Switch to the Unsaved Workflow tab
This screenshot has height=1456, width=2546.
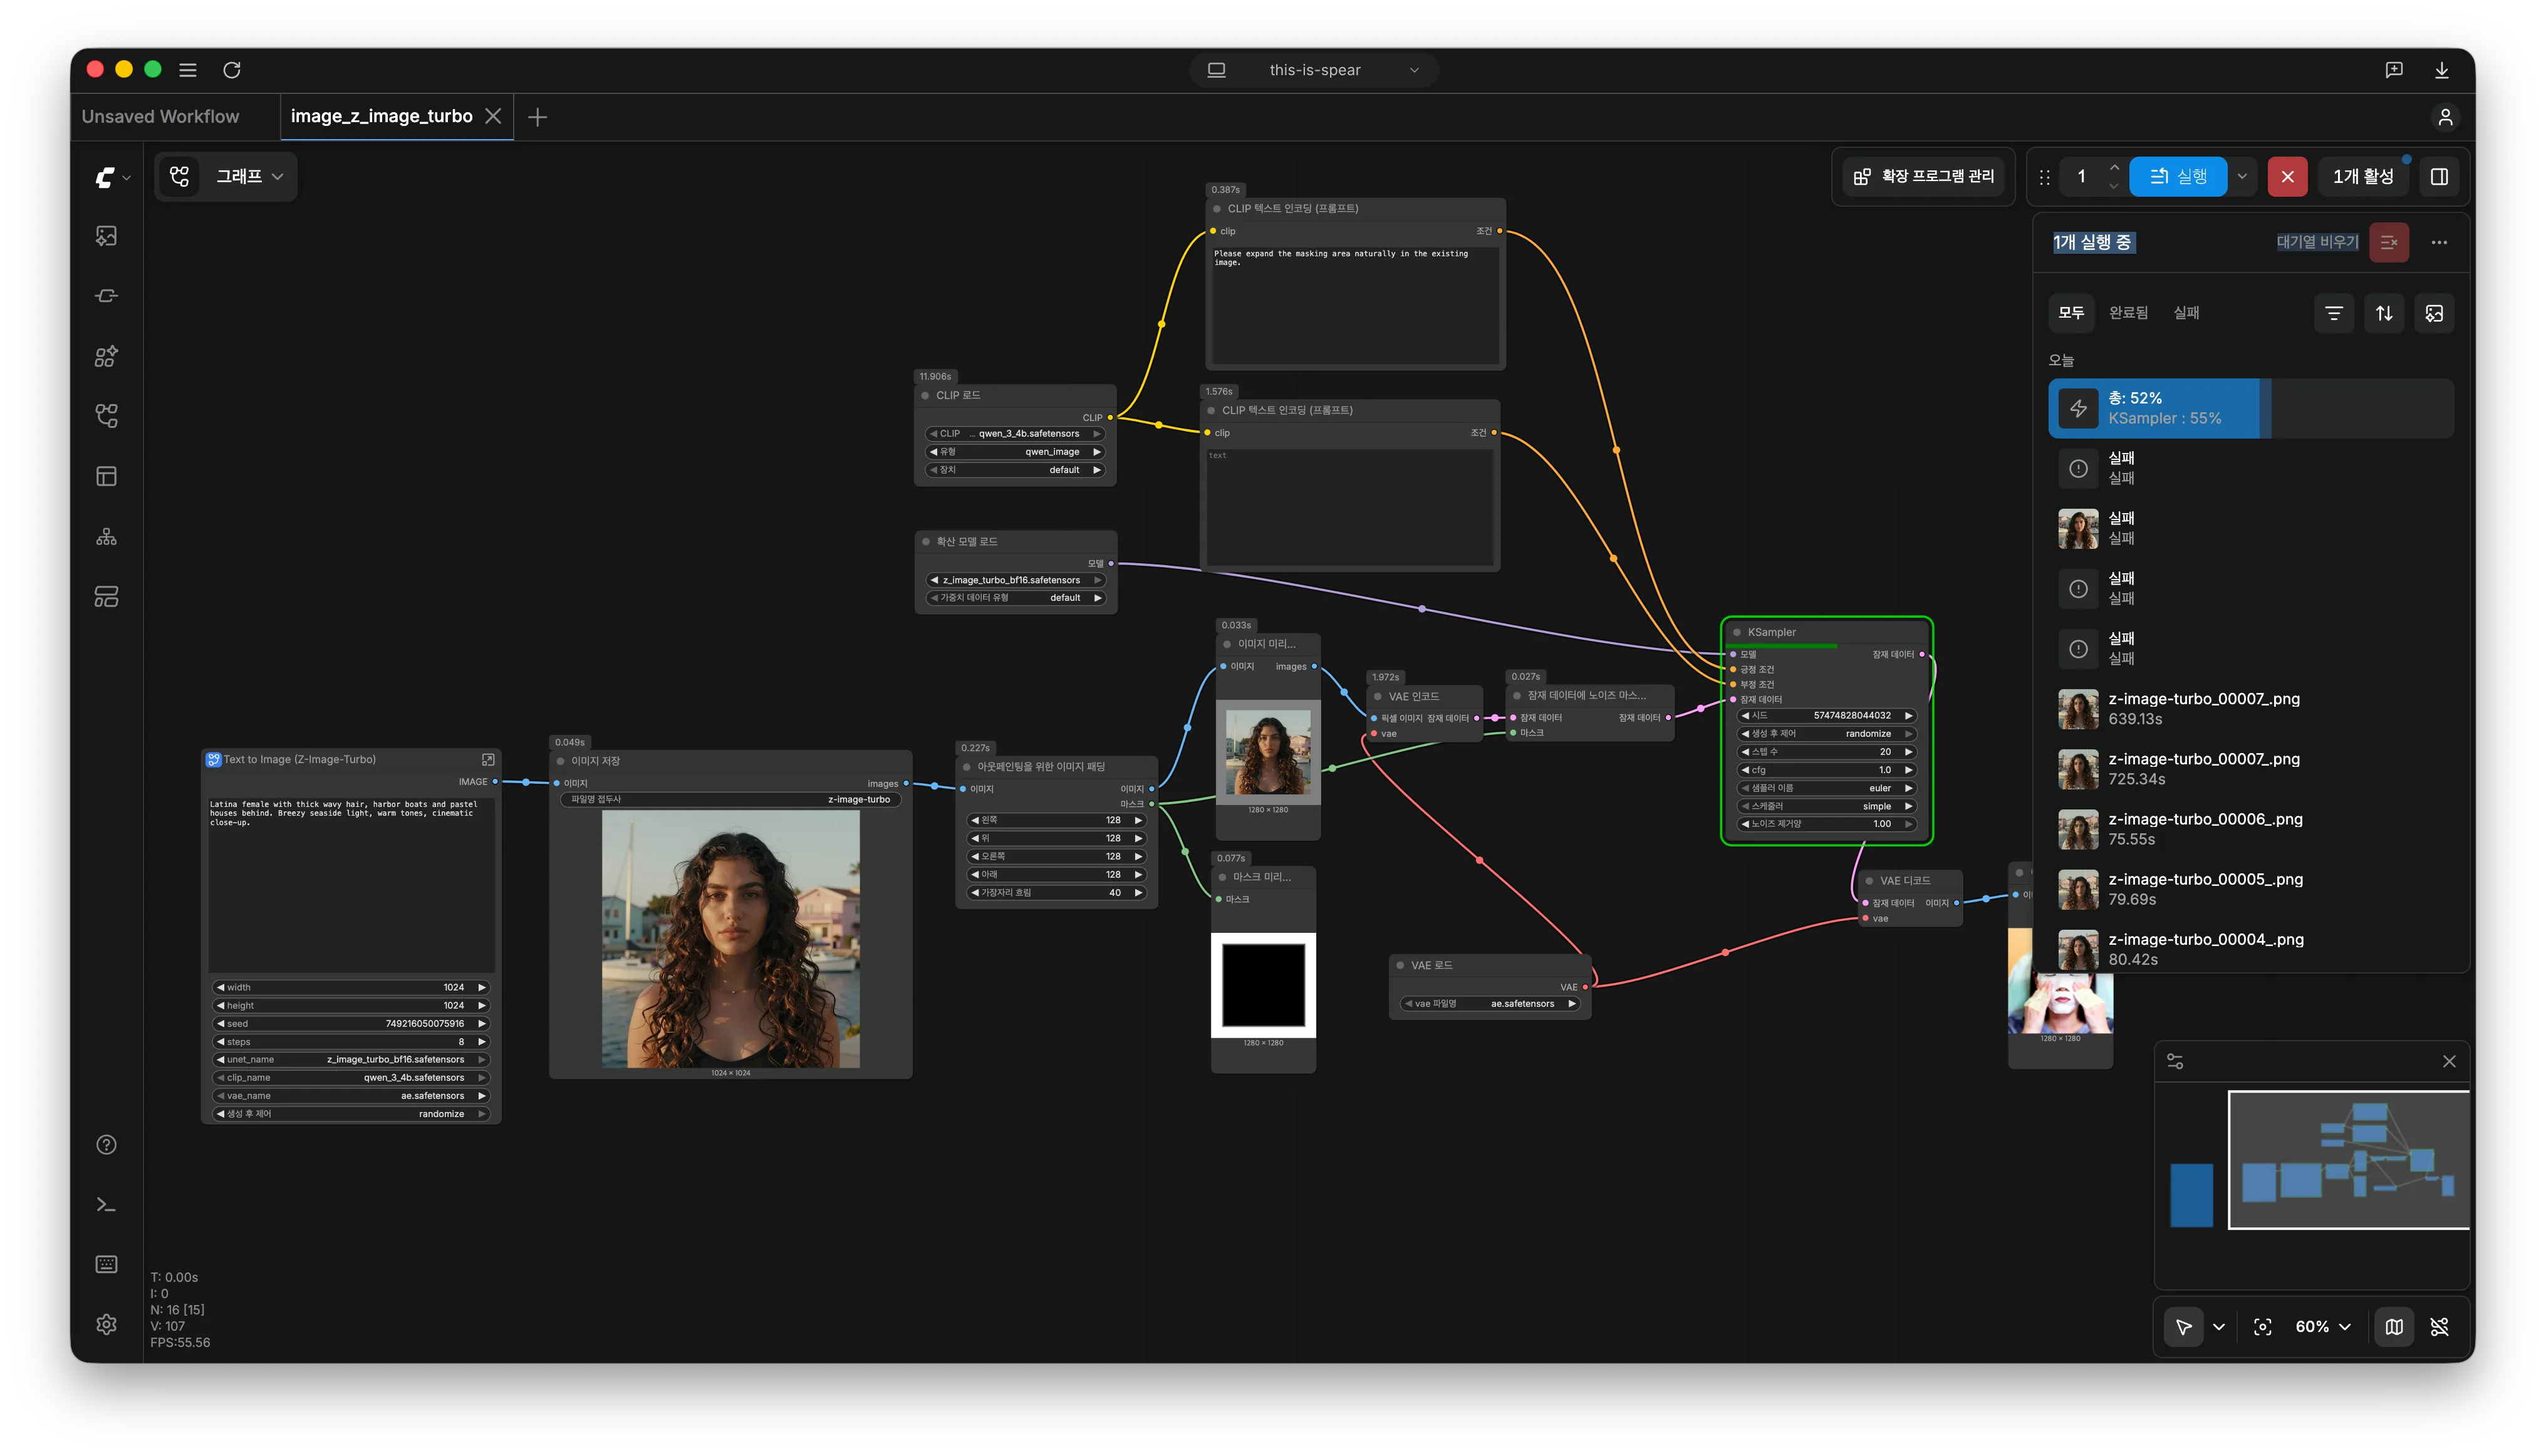click(160, 117)
